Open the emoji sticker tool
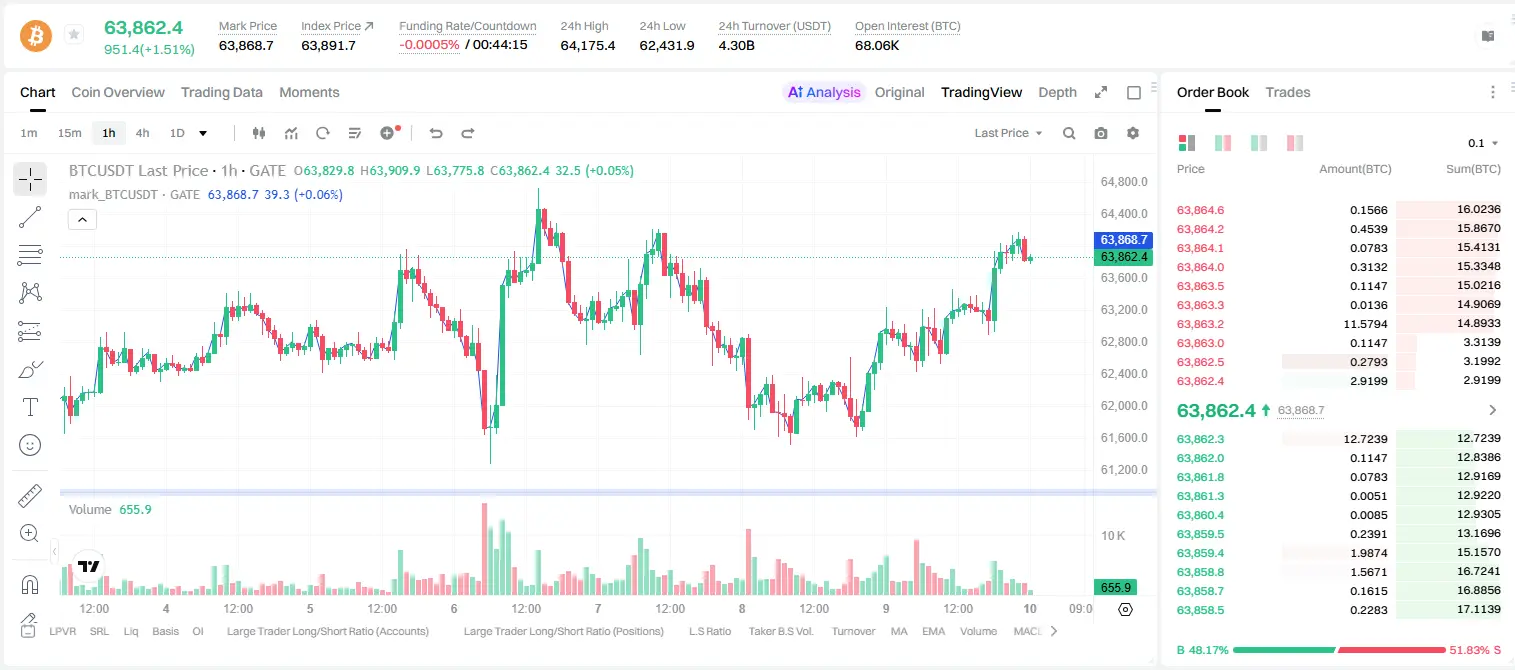1515x670 pixels. point(30,445)
